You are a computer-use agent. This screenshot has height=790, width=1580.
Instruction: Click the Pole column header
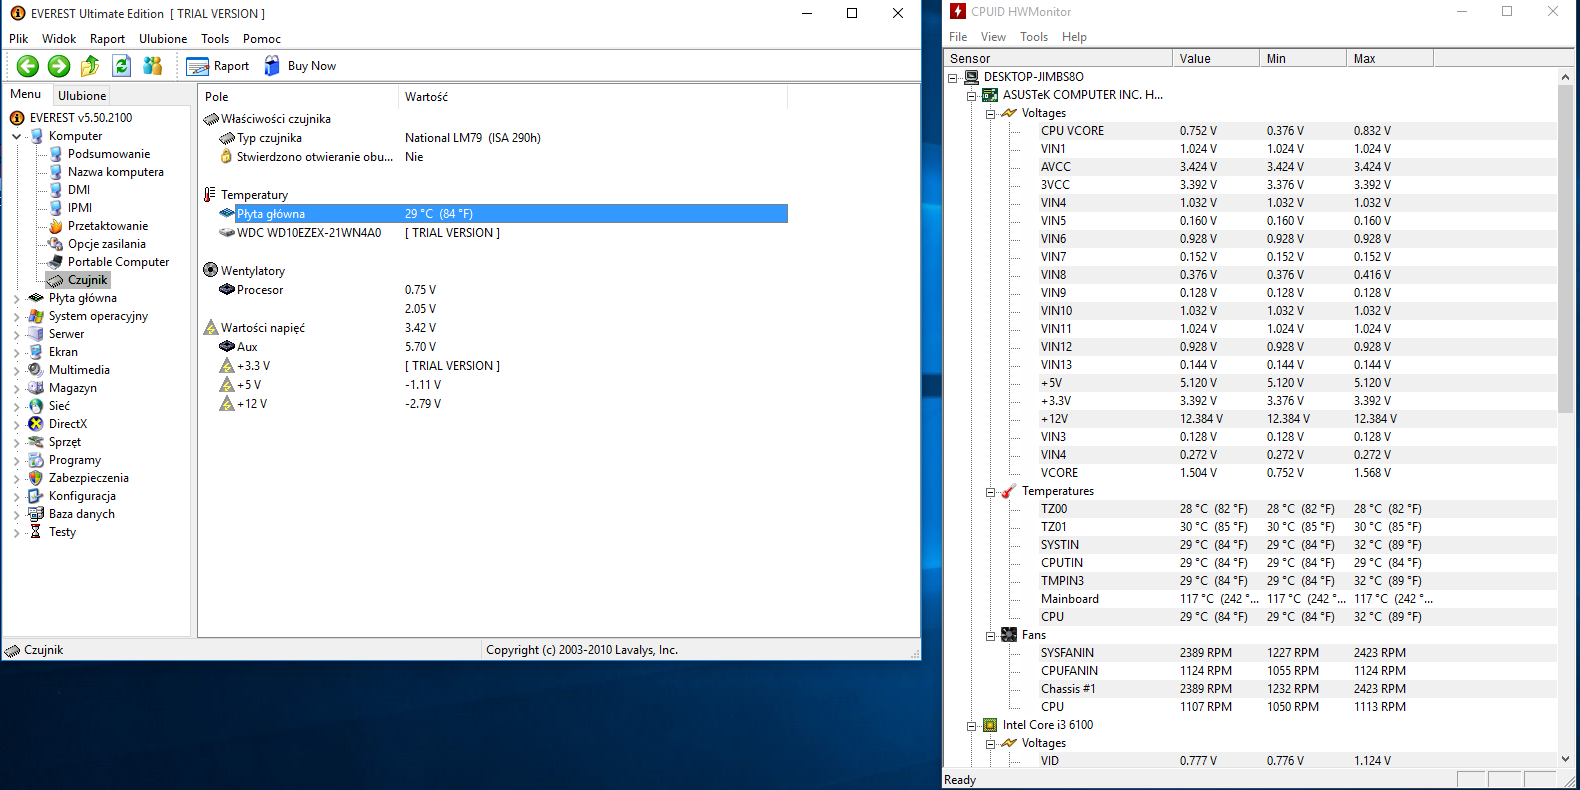pyautogui.click(x=298, y=97)
